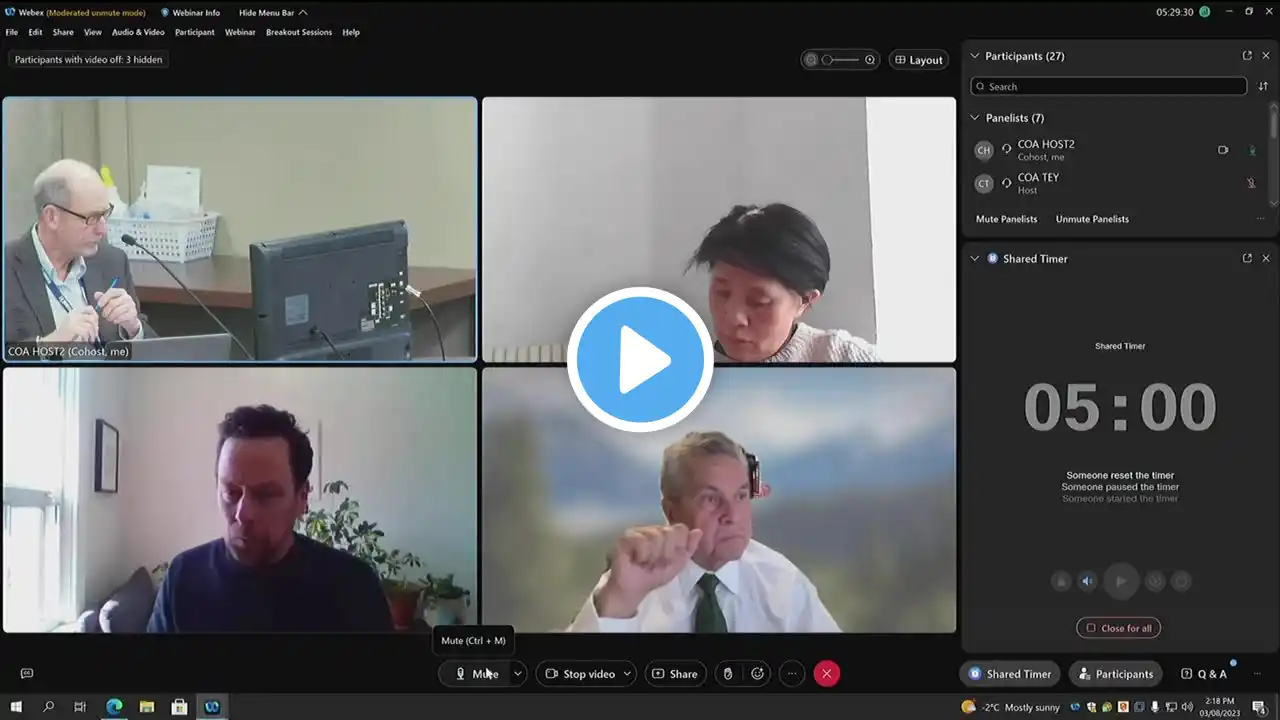Click Mute Panelists

tap(1006, 219)
